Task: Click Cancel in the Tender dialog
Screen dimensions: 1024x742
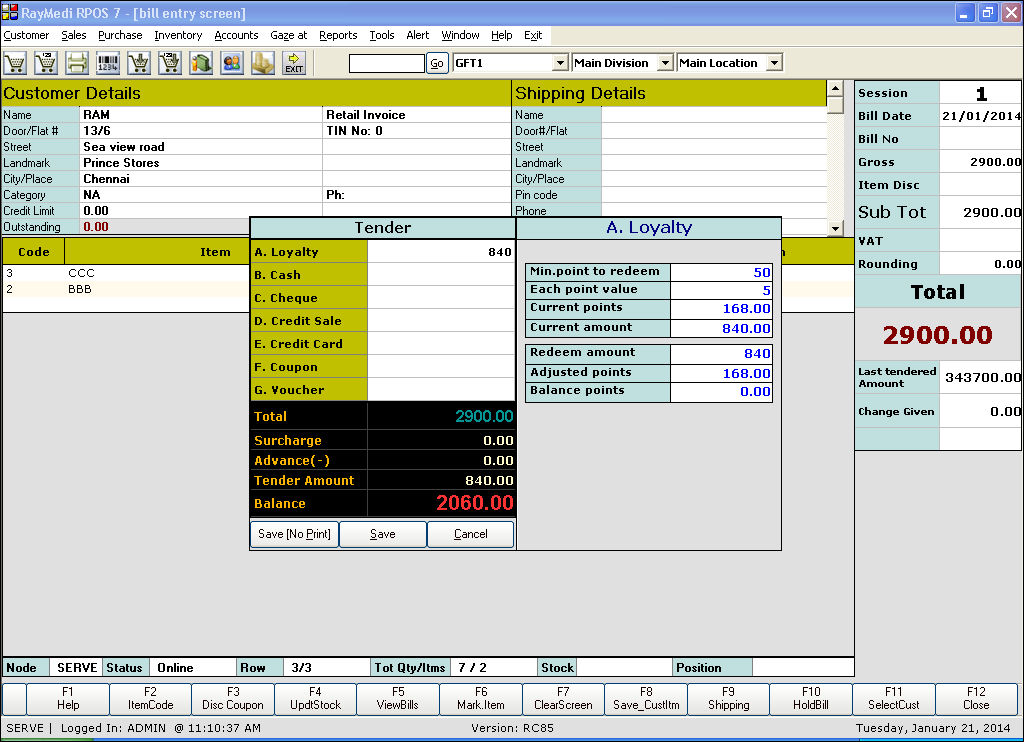Action: [470, 534]
